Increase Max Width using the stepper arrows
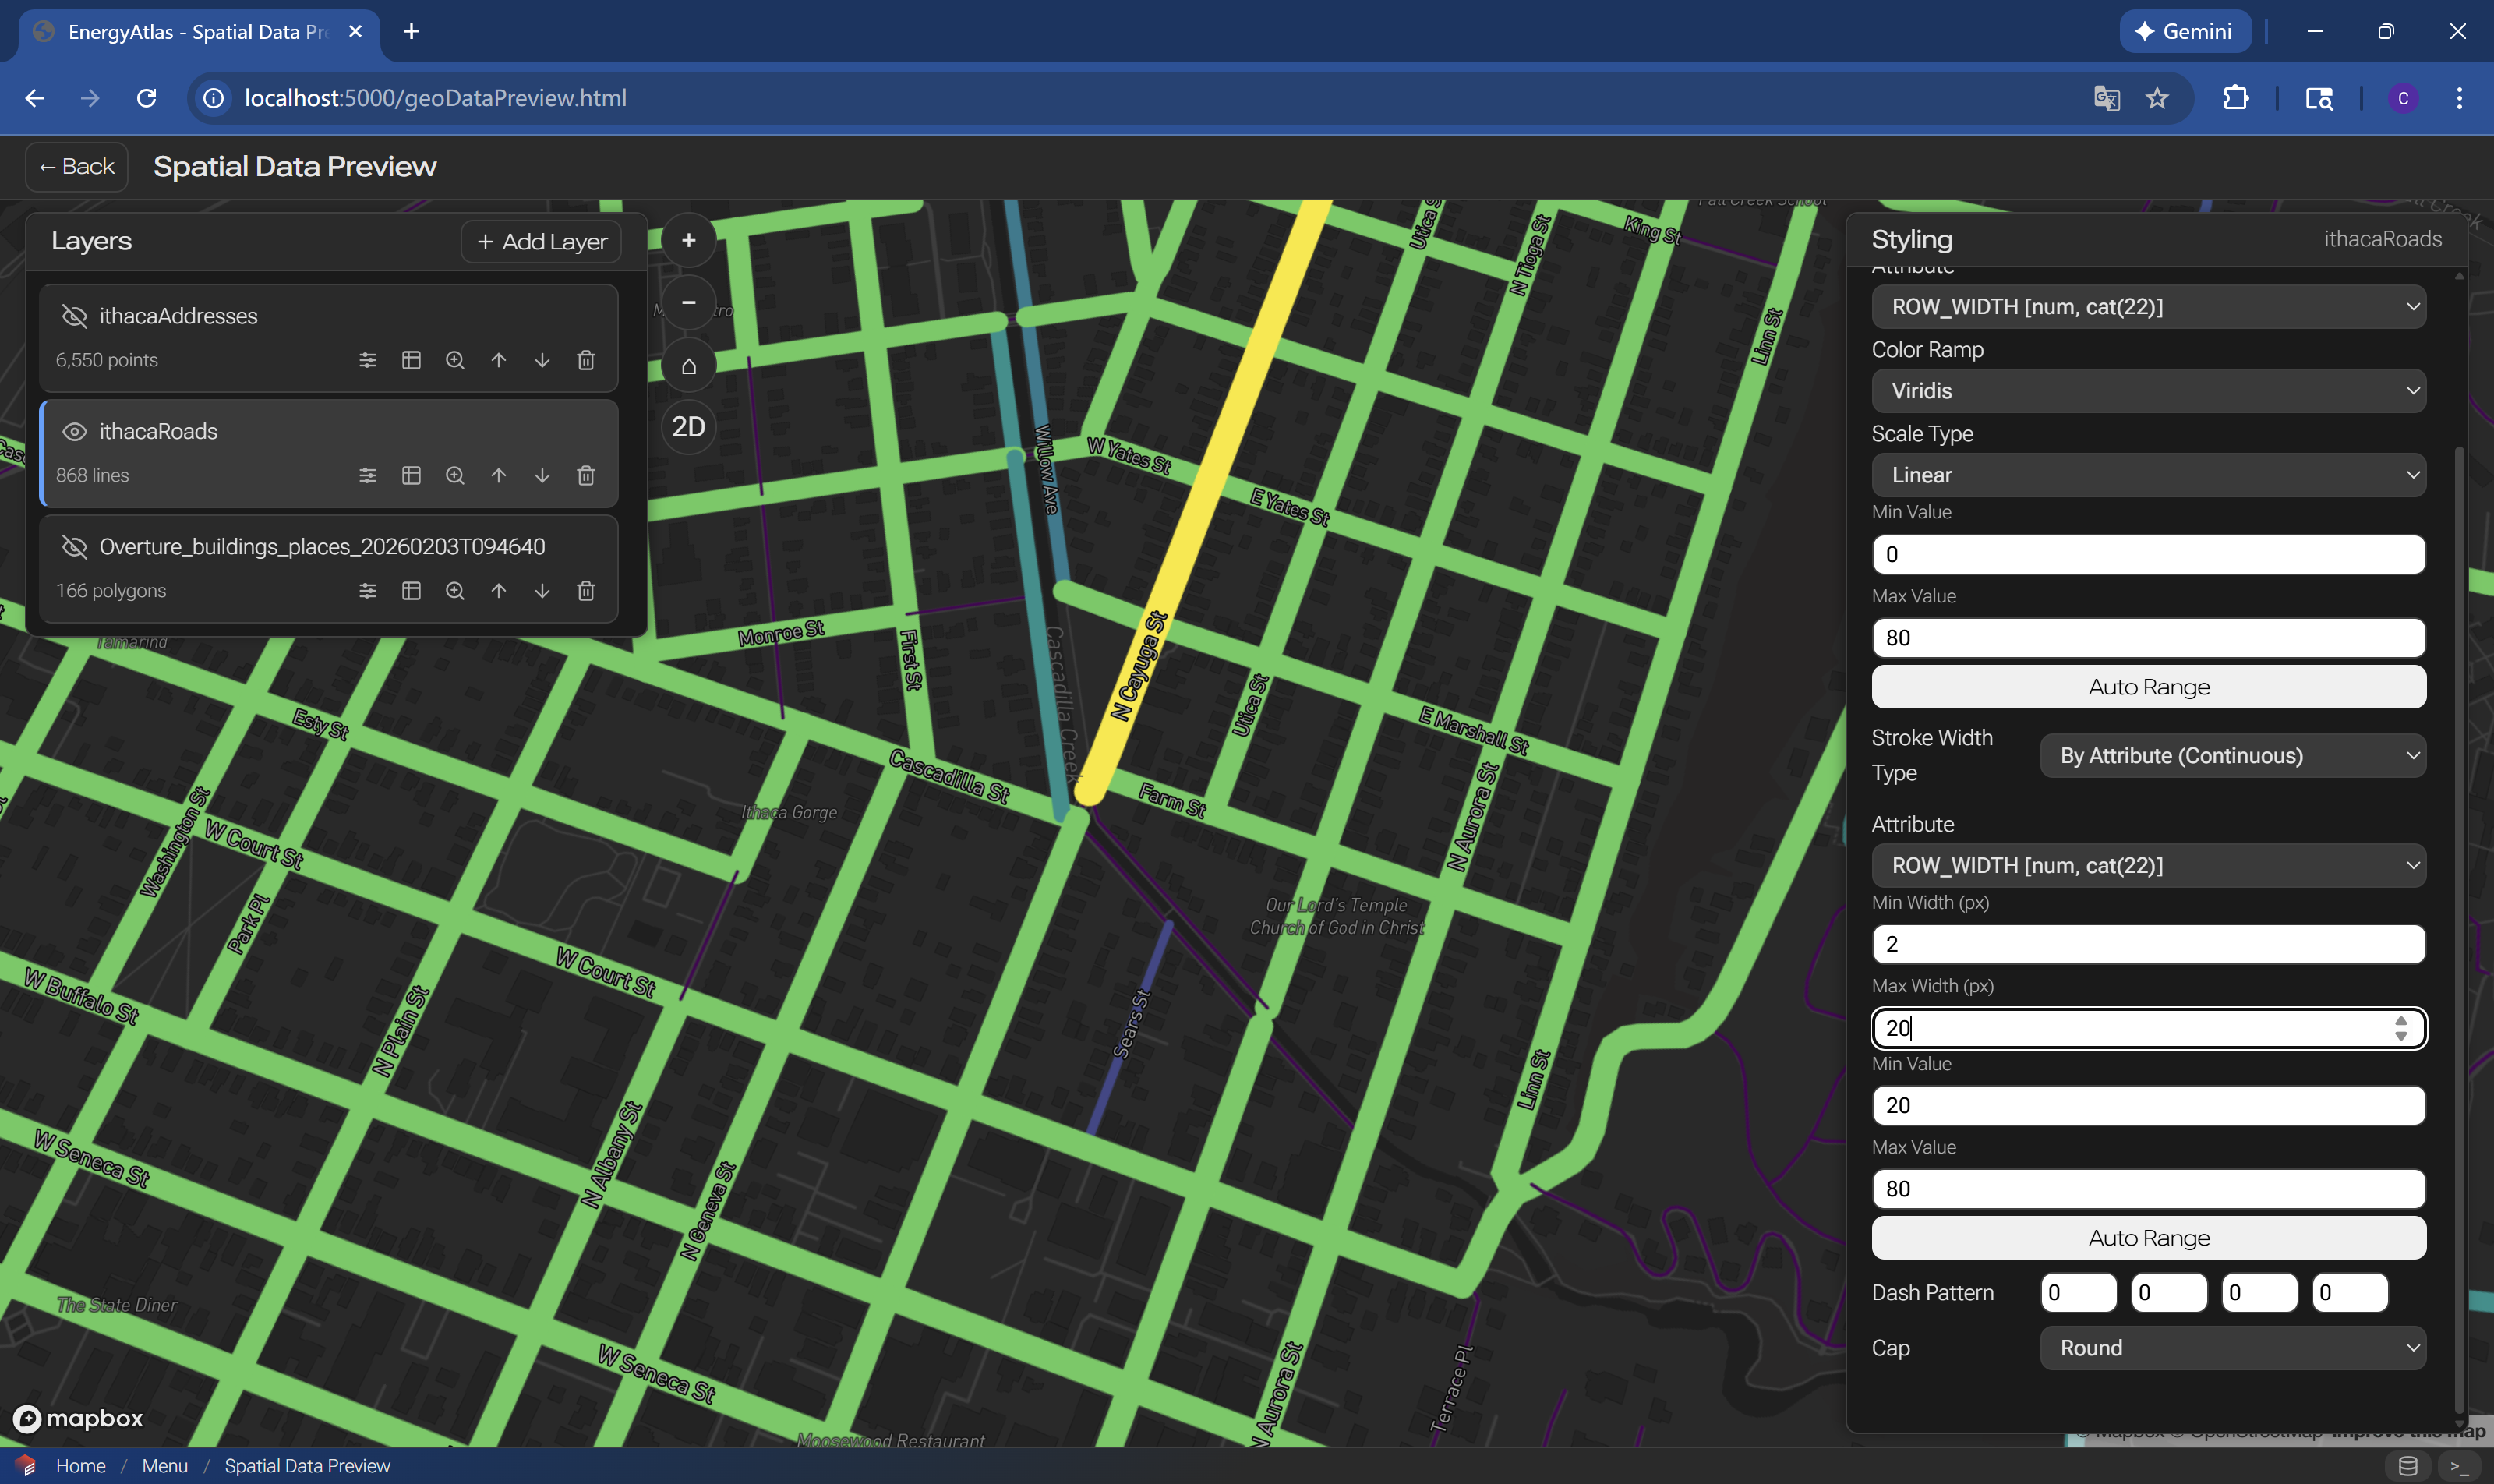The height and width of the screenshot is (1484, 2494). coord(2402,1028)
